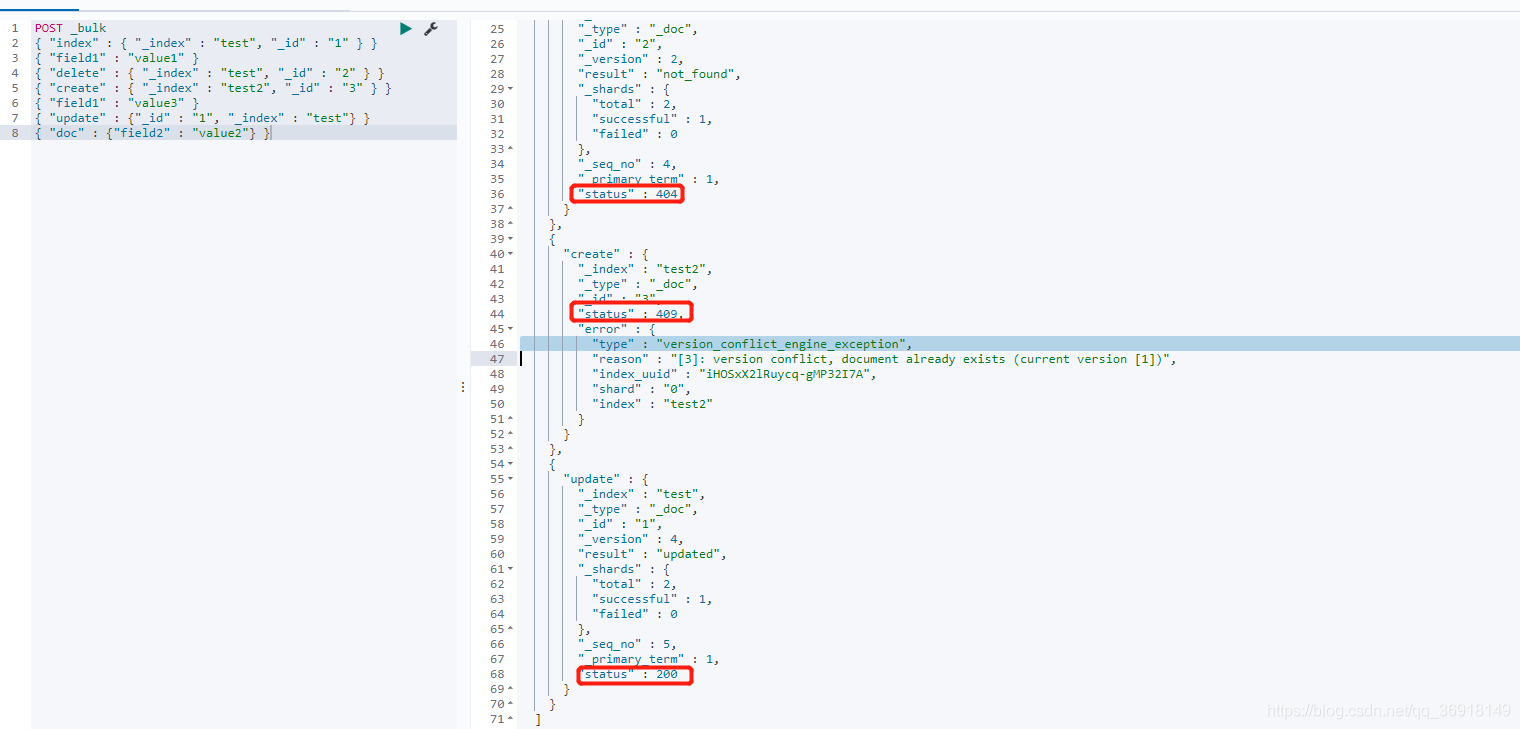Open the wrench options menu for the request
The width and height of the screenshot is (1520, 729).
coord(431,29)
